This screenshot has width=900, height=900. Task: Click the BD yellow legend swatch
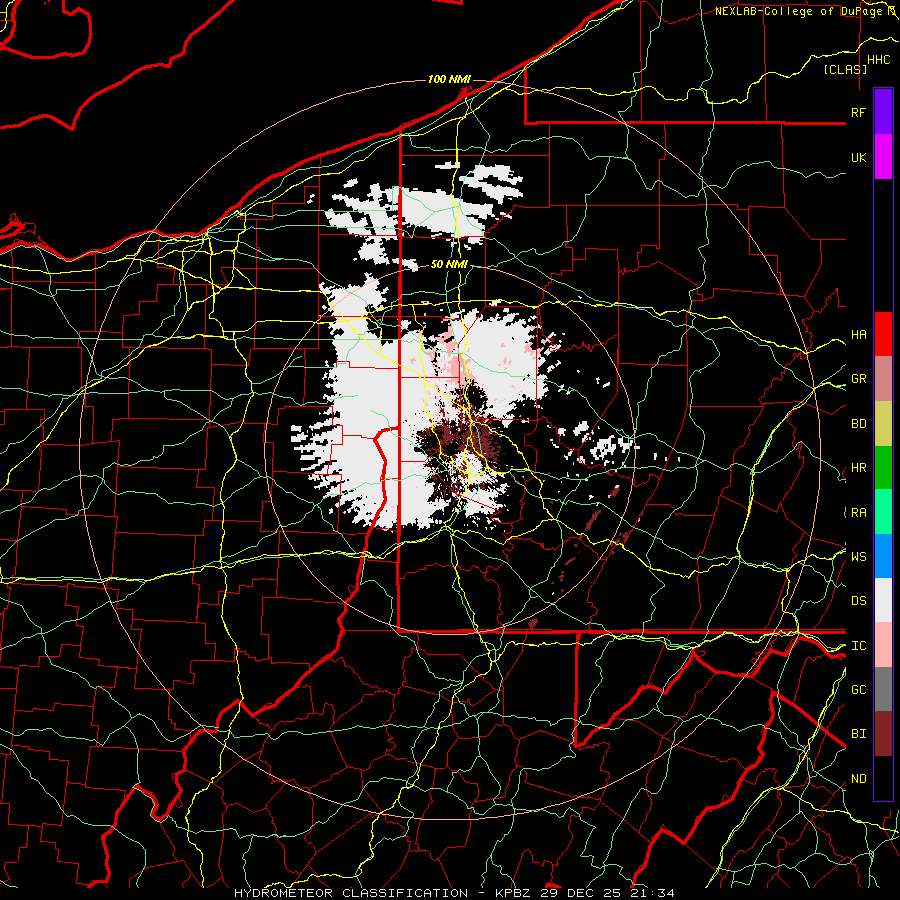pos(883,423)
